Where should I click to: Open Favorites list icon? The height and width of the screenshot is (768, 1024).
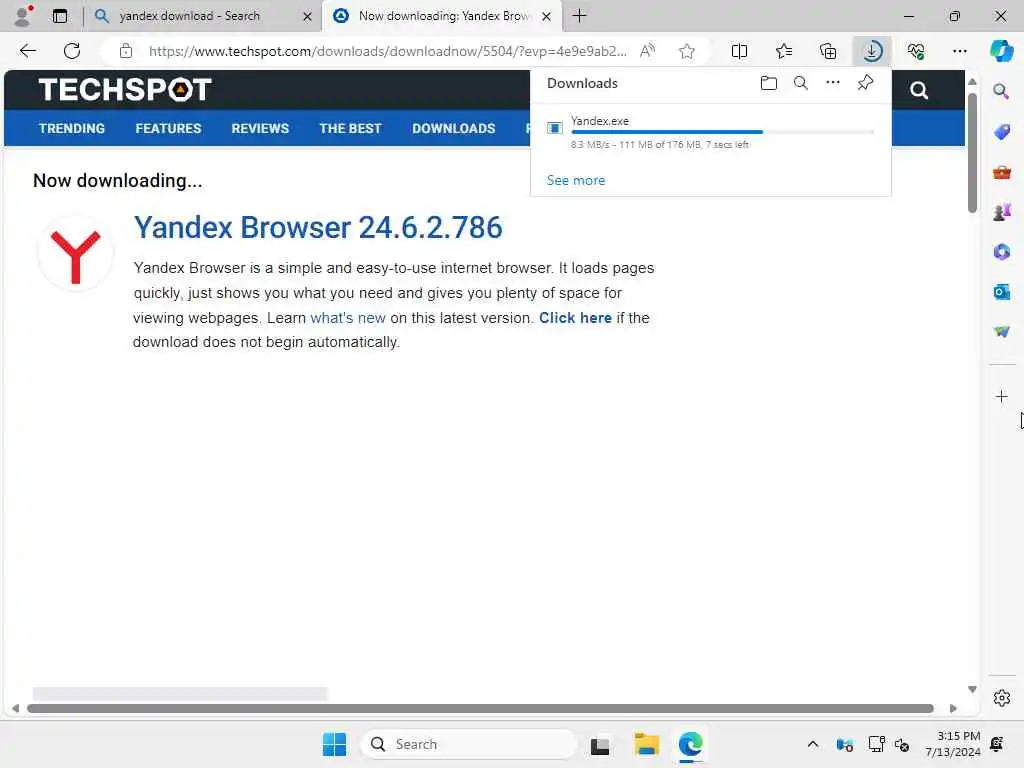click(x=784, y=51)
